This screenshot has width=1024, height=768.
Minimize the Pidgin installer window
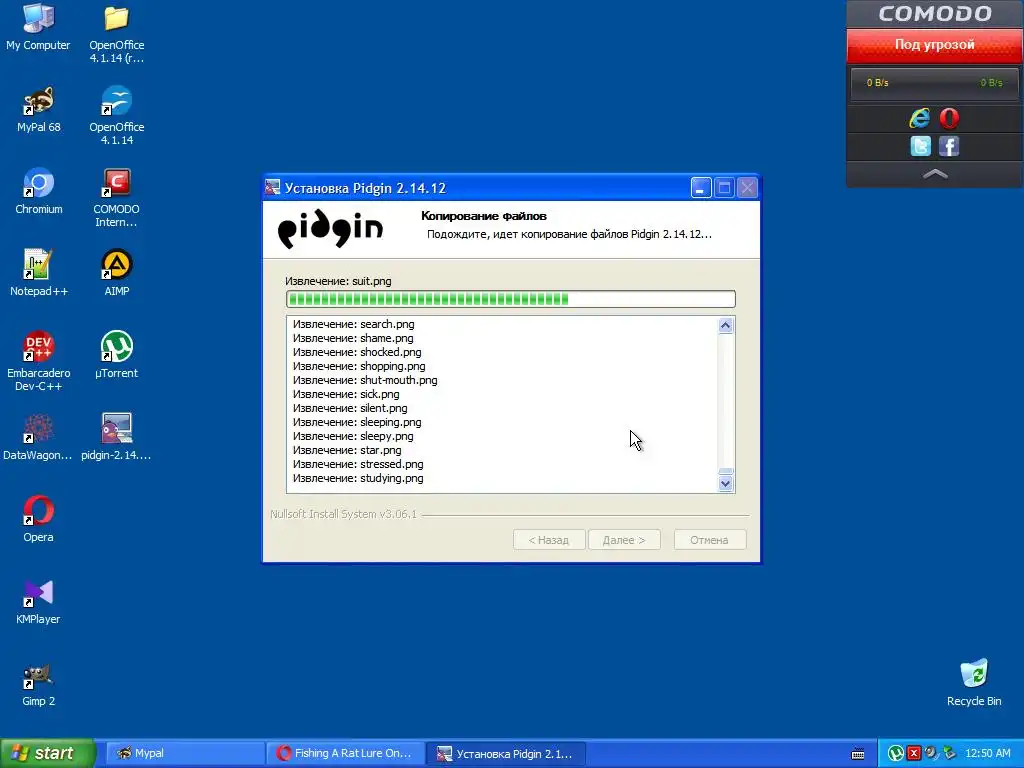click(701, 188)
